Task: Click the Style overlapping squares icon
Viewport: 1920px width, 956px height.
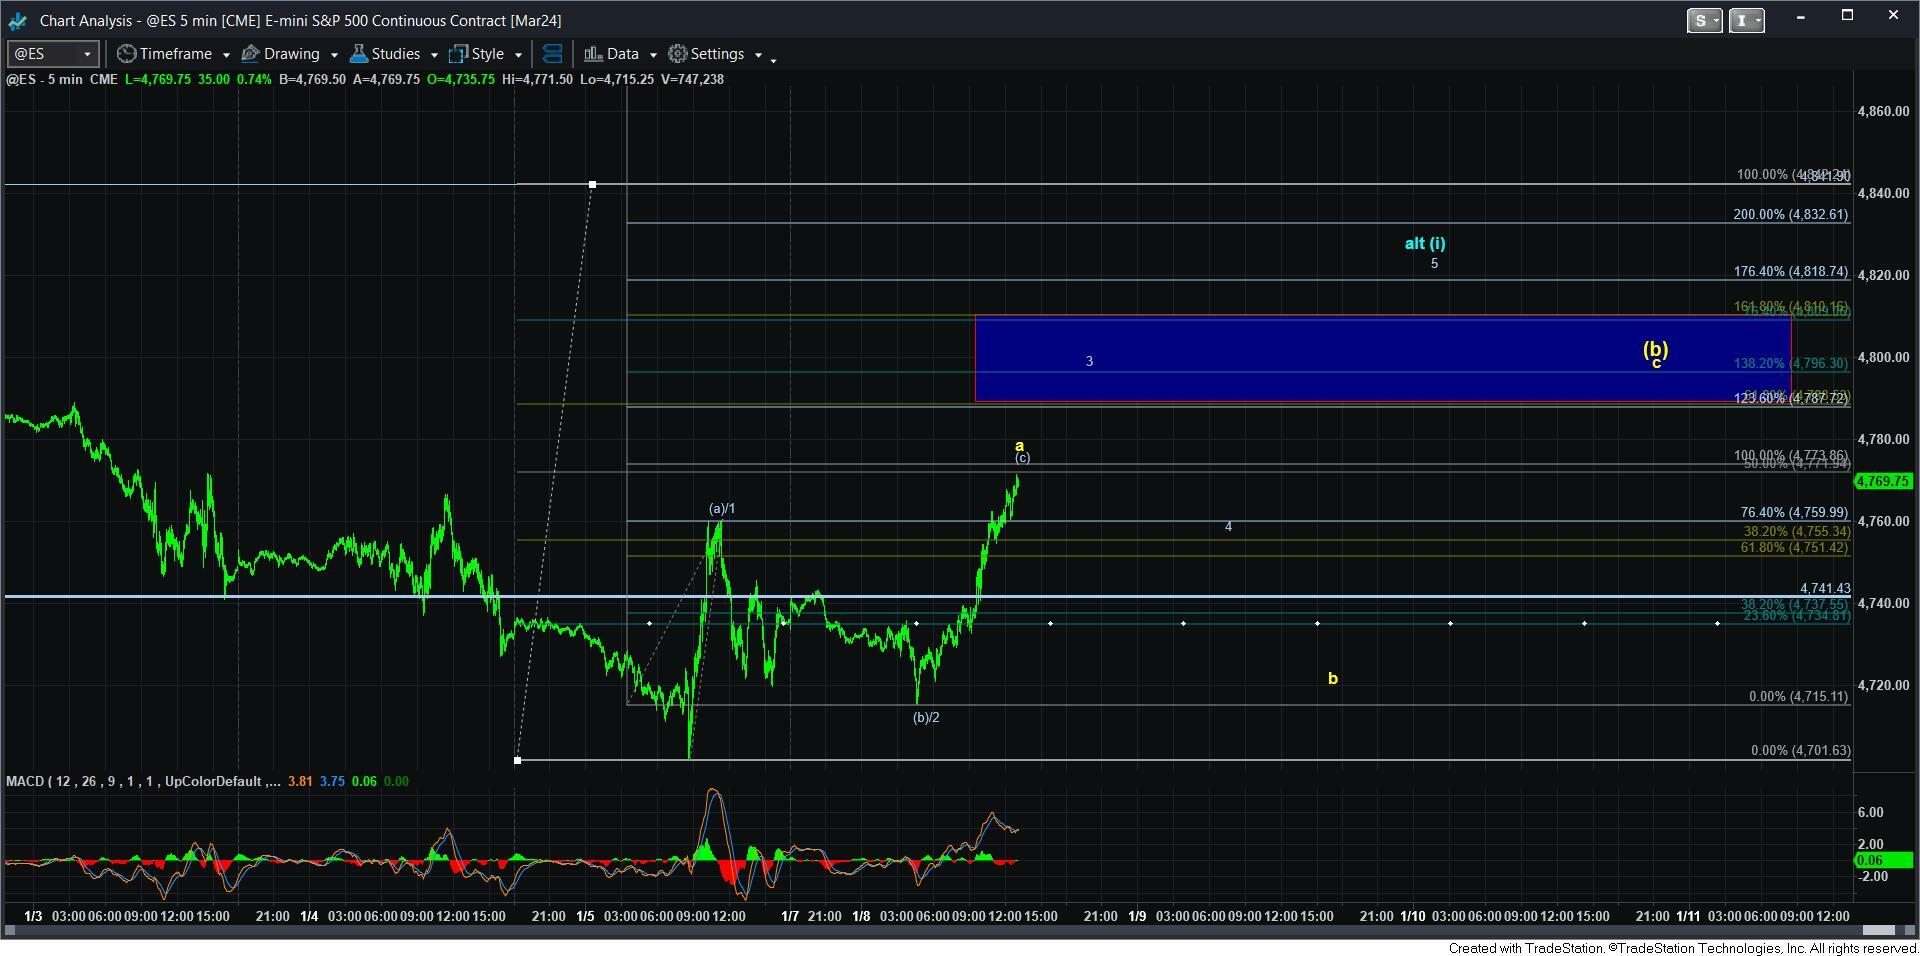Action: coord(459,54)
